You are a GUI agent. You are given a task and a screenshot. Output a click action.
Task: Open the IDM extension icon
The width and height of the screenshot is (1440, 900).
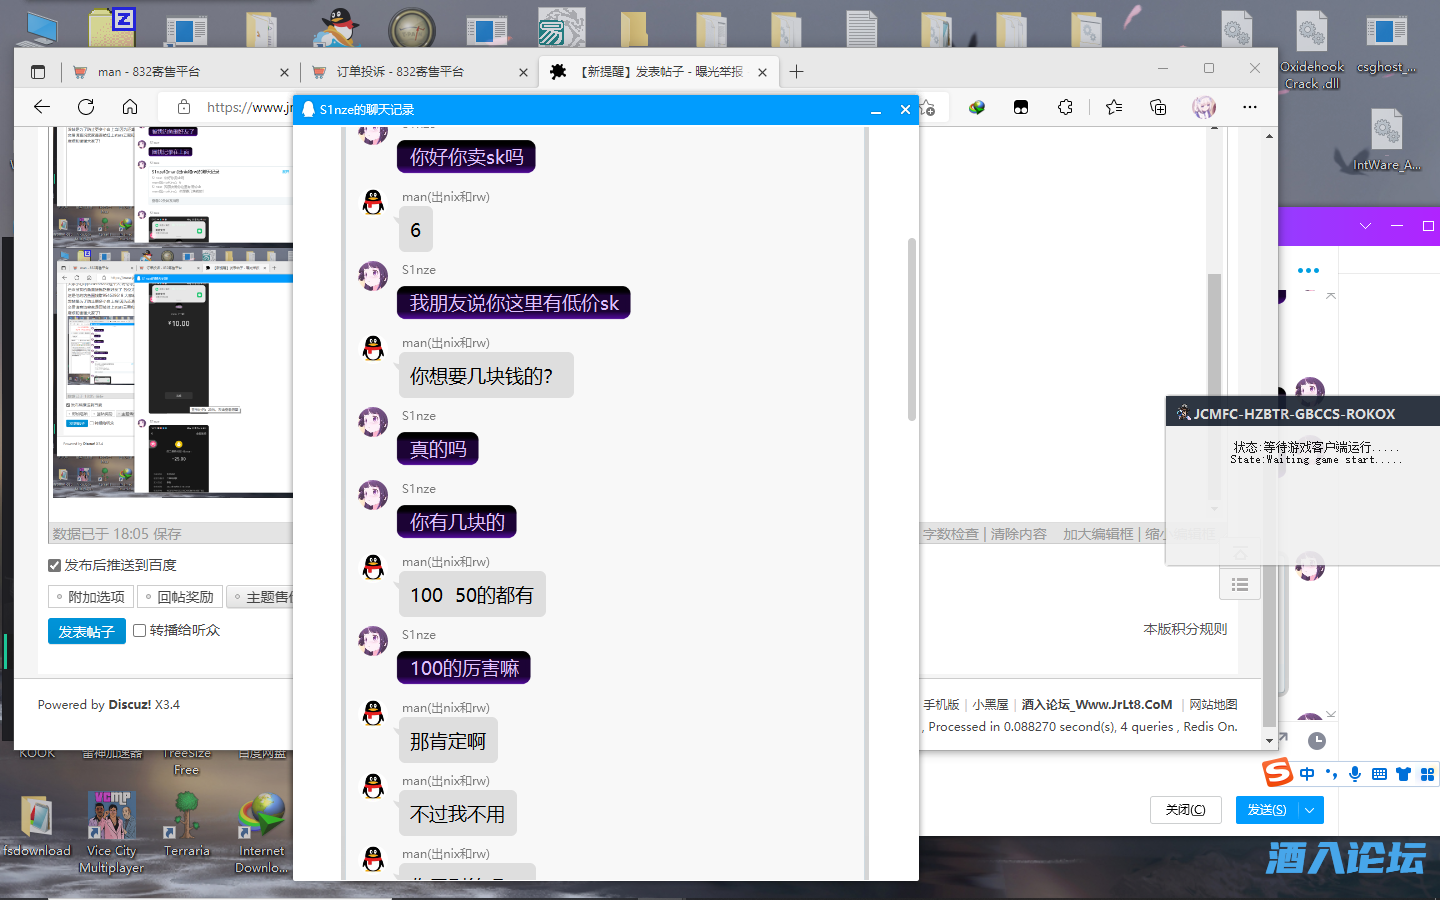[977, 107]
